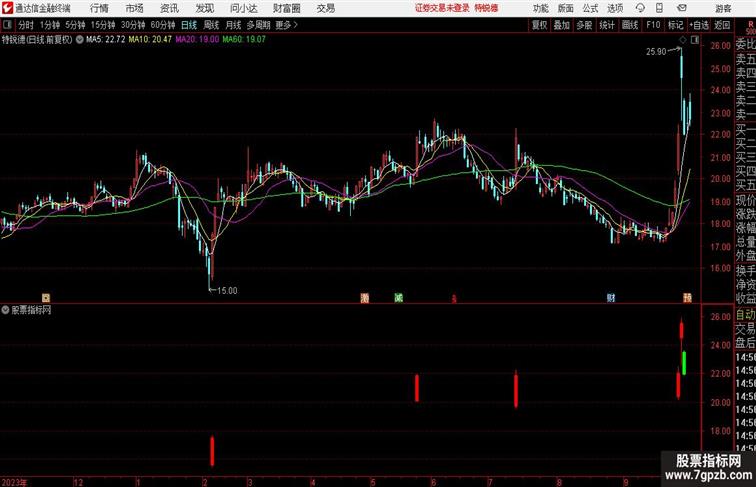This screenshot has height=487, width=756.
Task: Click the 15.00 low price label
Action: coord(227,291)
